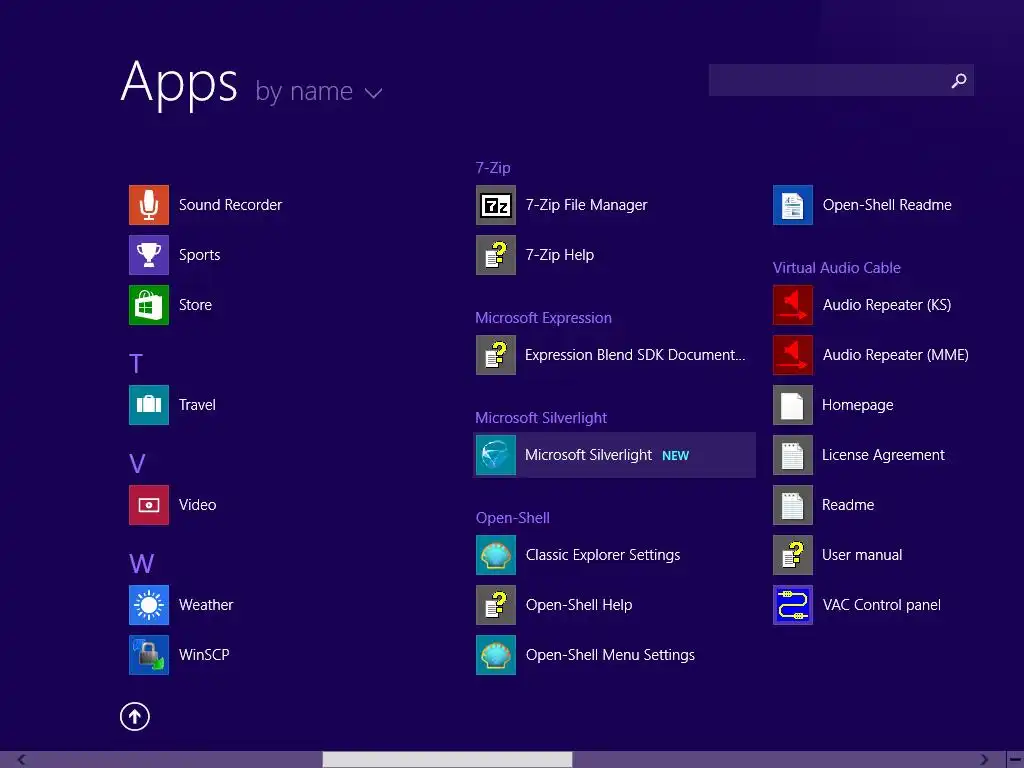Open the Sound Recorder microphone icon

point(149,205)
